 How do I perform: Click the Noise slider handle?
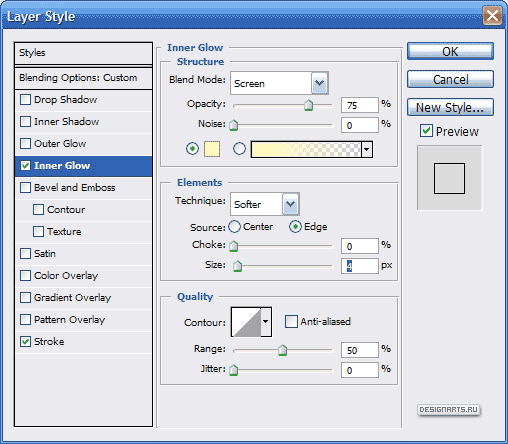(x=234, y=125)
